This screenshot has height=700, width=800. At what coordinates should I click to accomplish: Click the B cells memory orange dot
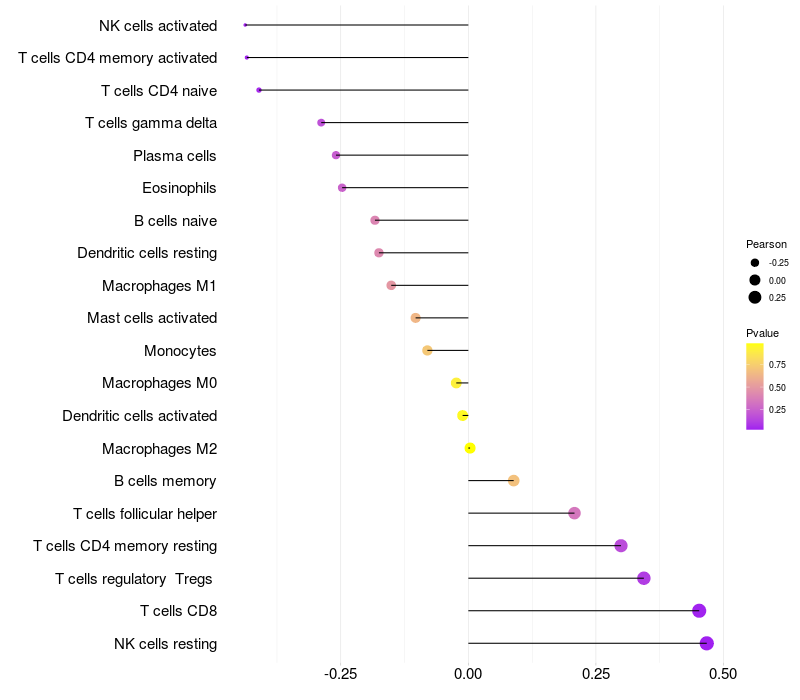click(x=514, y=481)
